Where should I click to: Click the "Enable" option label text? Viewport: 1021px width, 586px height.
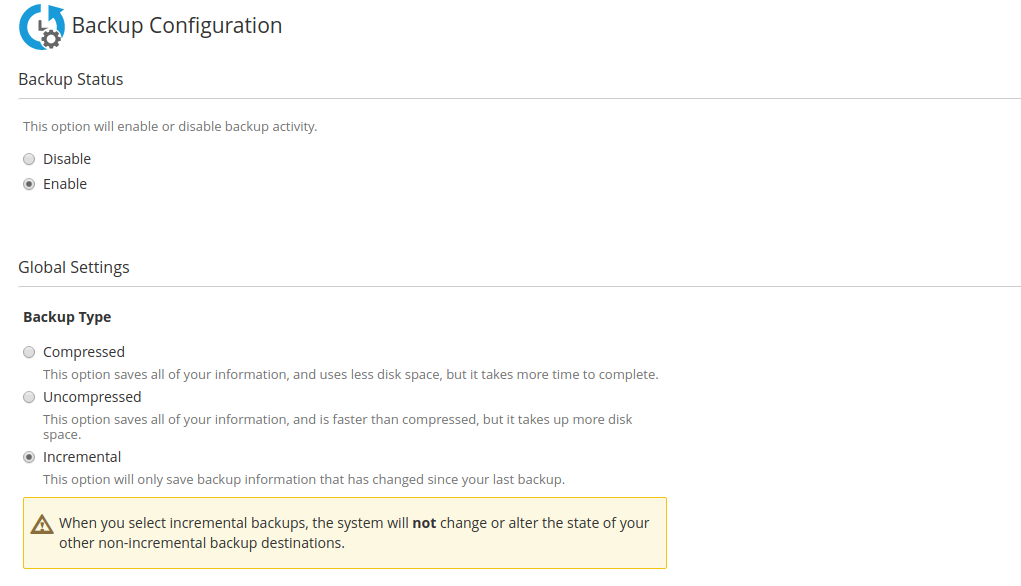click(x=65, y=184)
